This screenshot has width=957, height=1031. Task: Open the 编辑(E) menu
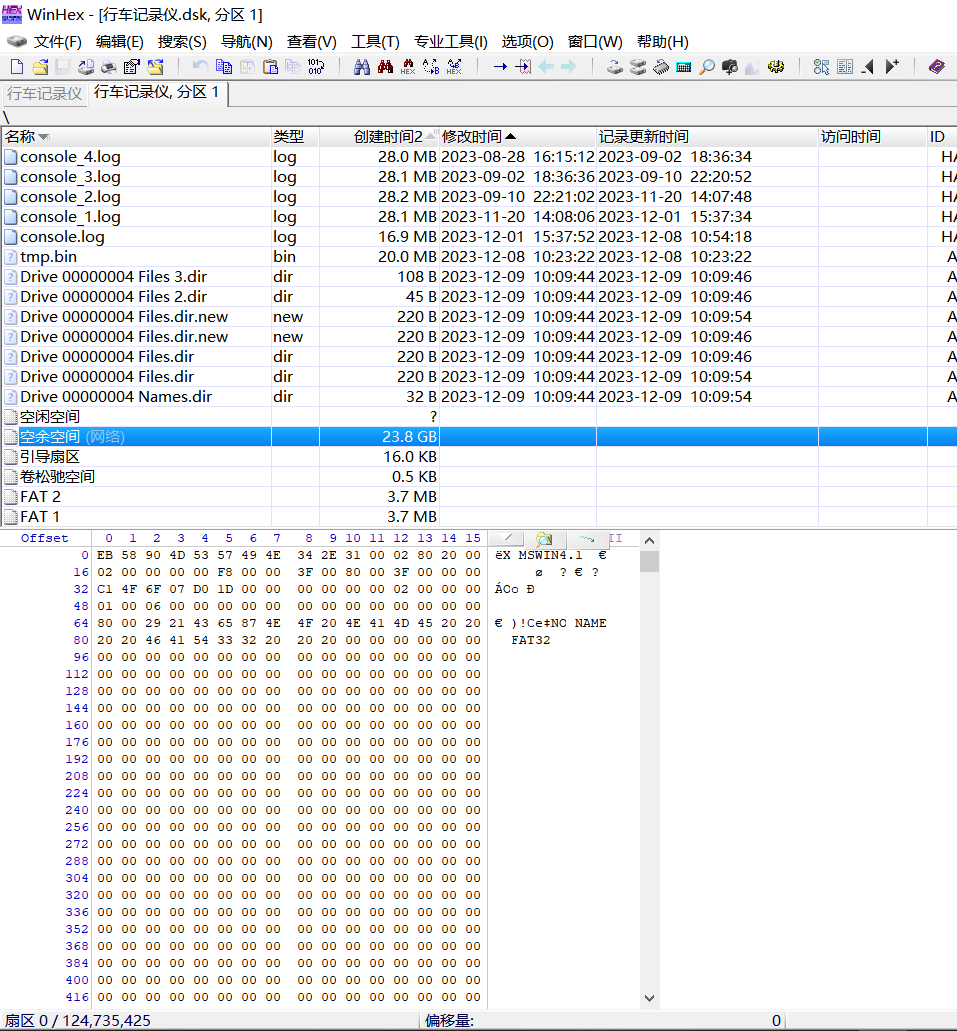click(x=120, y=42)
